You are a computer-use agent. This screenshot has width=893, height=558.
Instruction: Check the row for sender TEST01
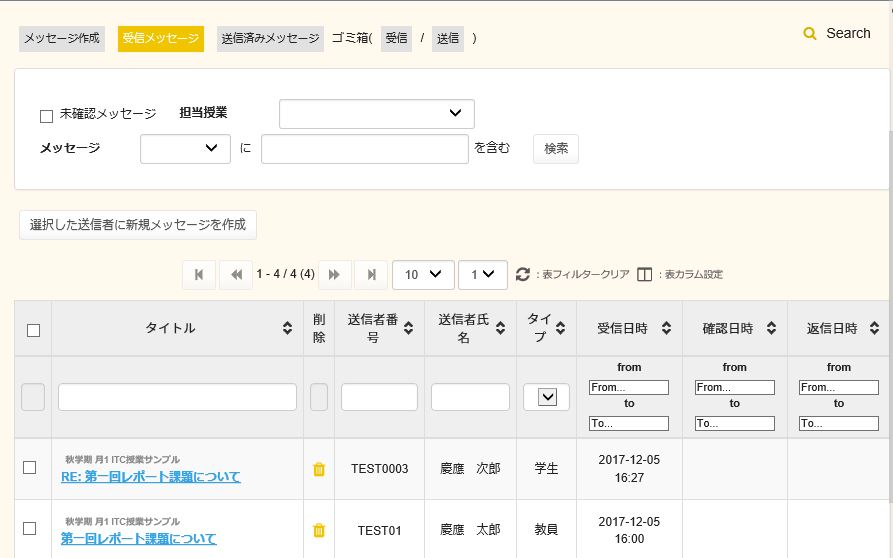pyautogui.click(x=29, y=528)
